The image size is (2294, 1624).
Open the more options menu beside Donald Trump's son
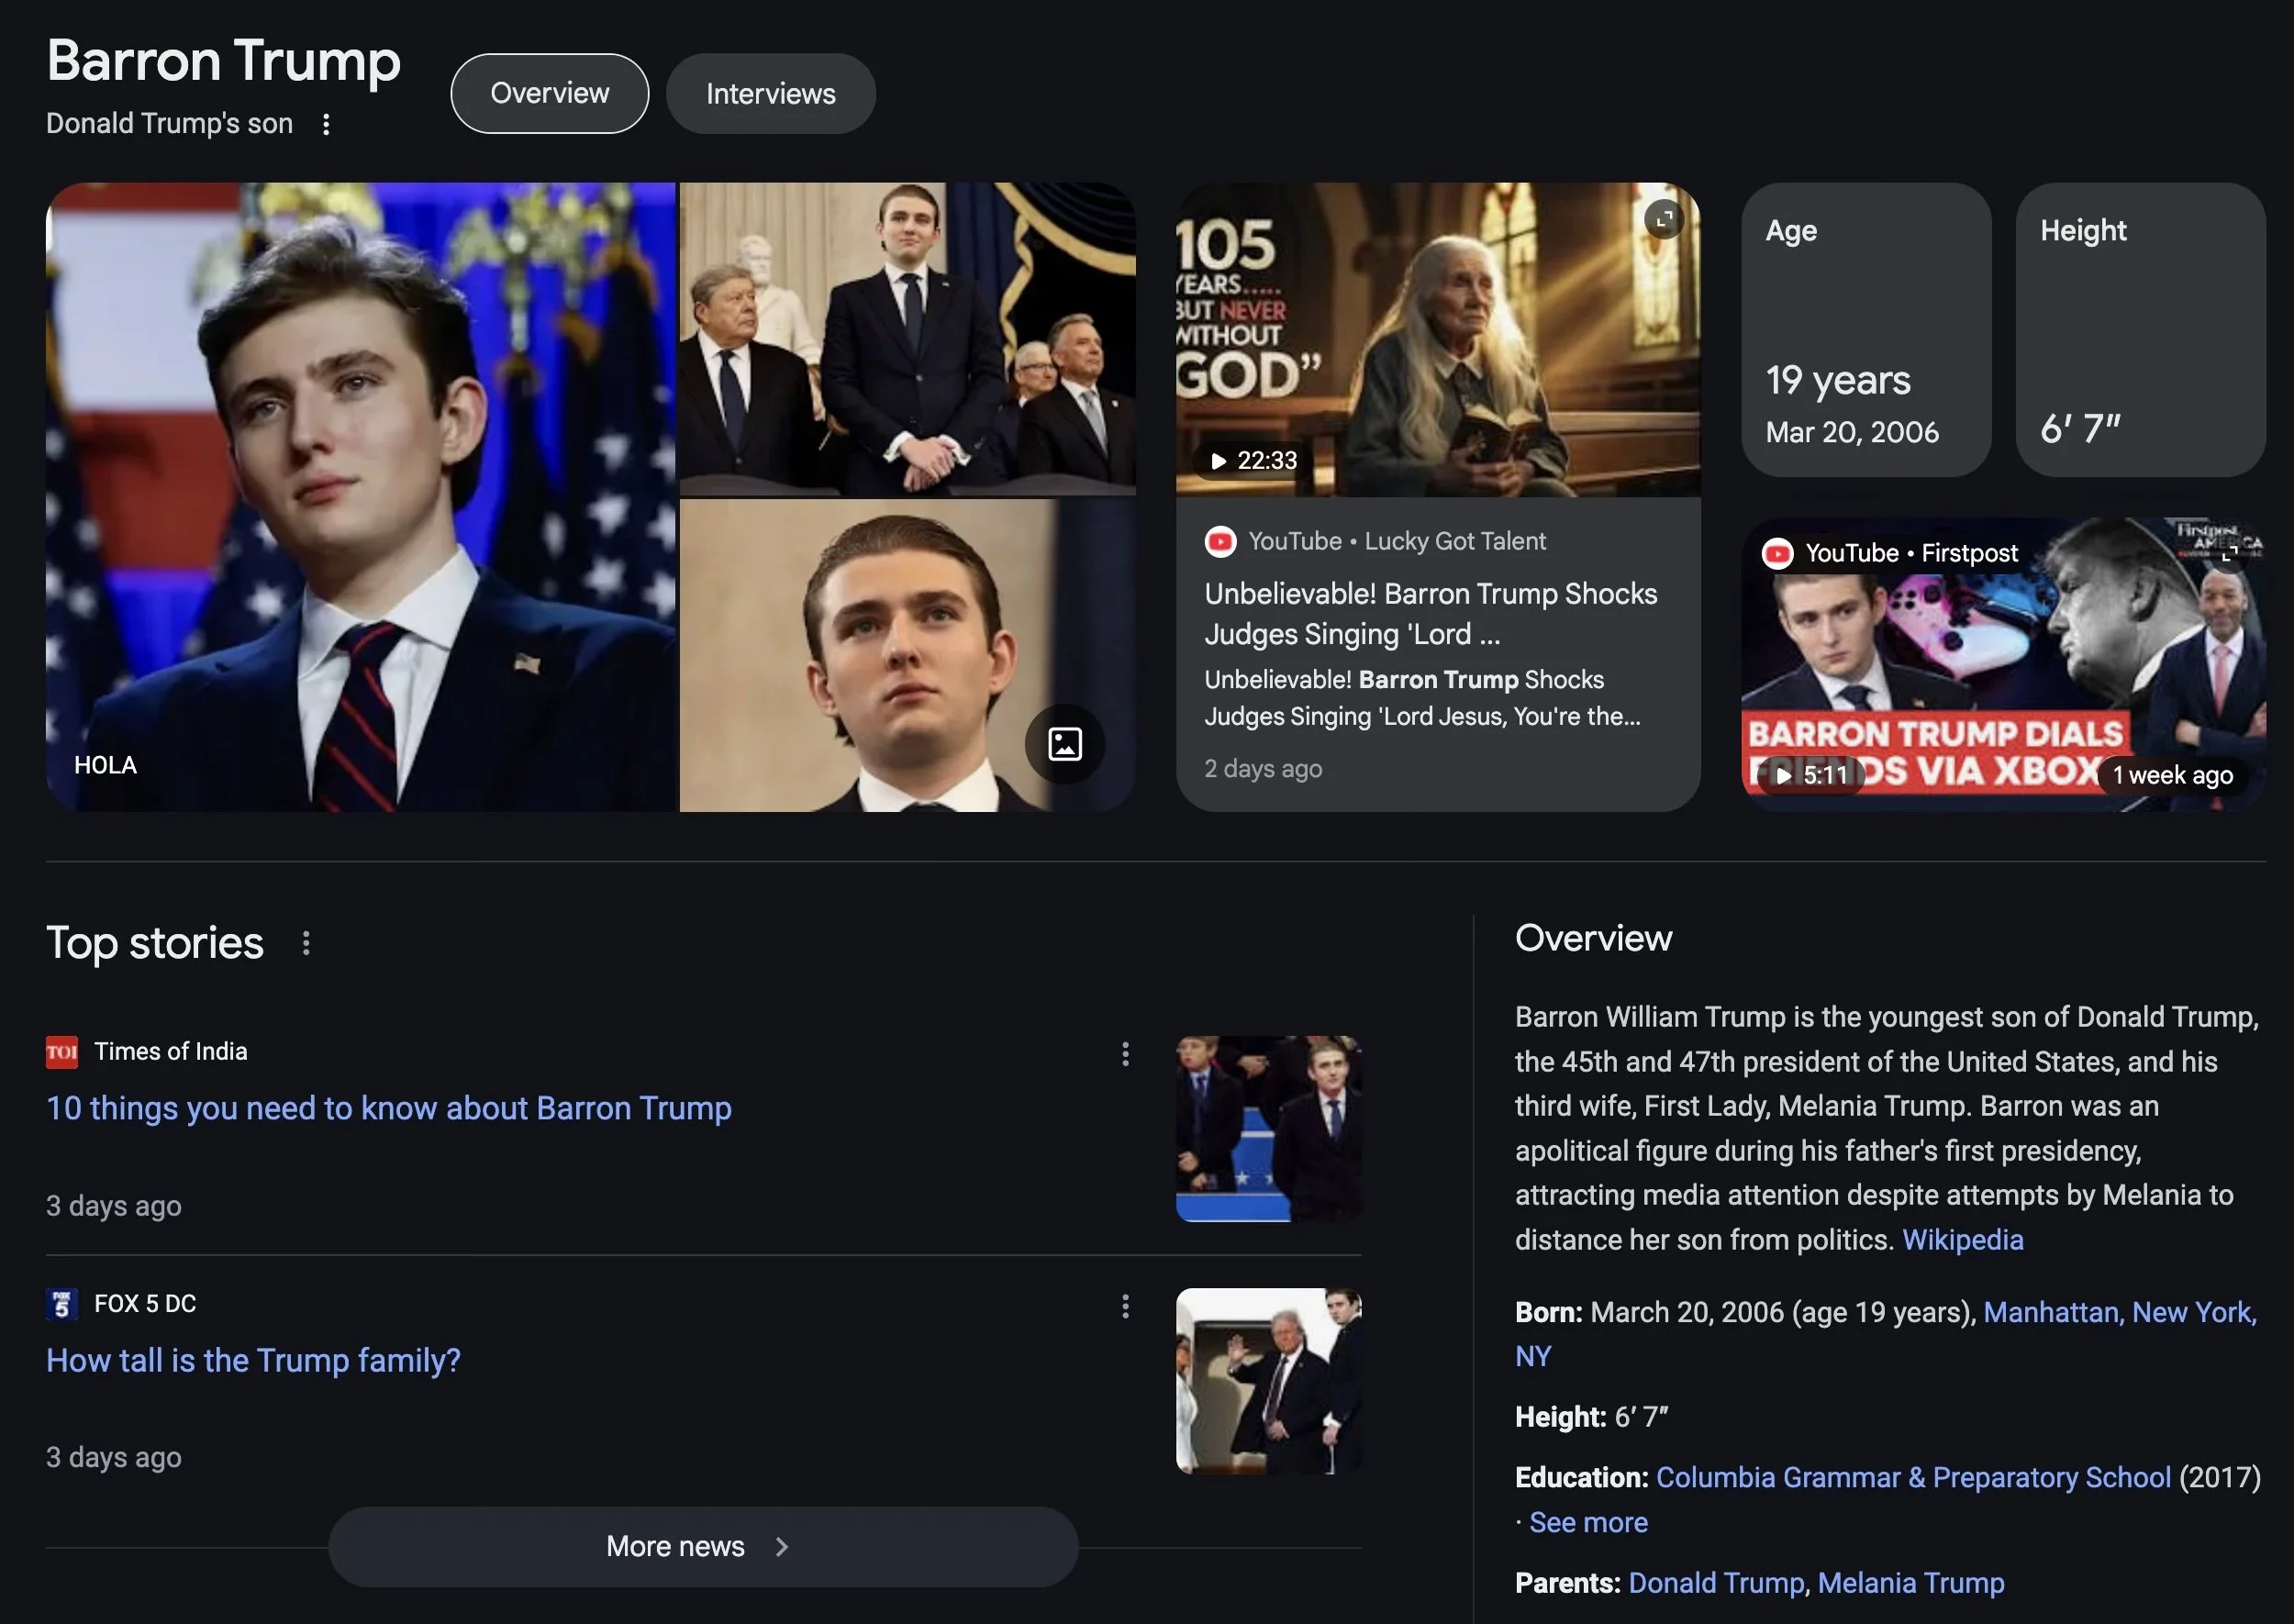pyautogui.click(x=326, y=124)
